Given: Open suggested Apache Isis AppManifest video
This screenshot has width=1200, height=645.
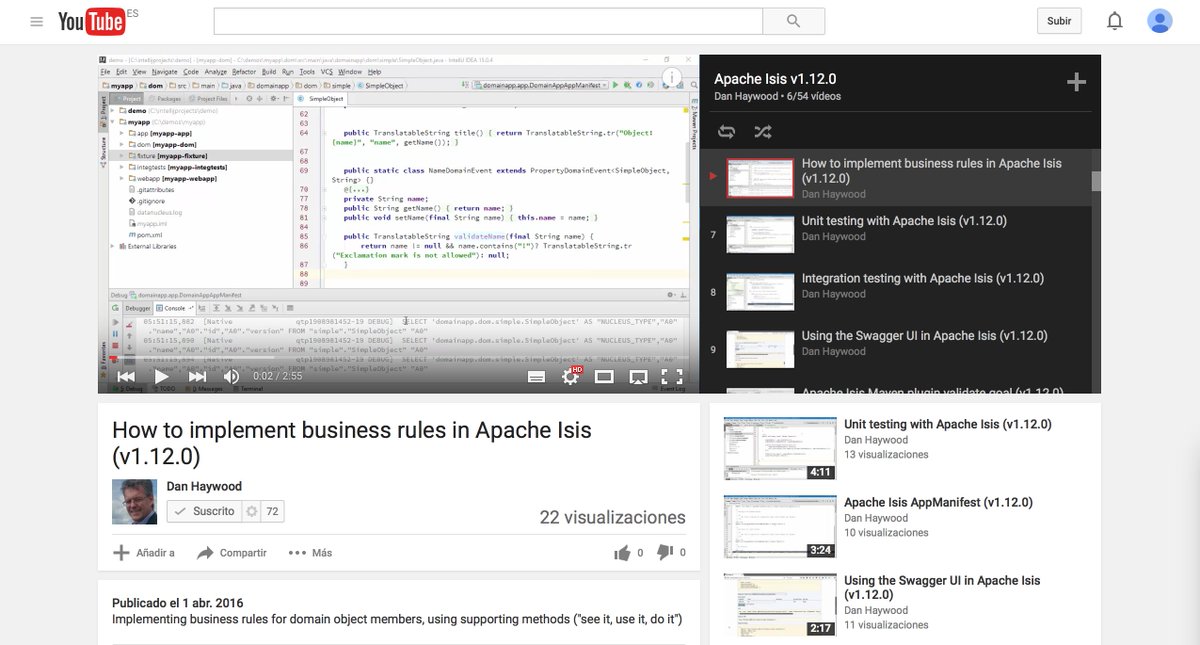Looking at the screenshot, I should click(x=938, y=502).
